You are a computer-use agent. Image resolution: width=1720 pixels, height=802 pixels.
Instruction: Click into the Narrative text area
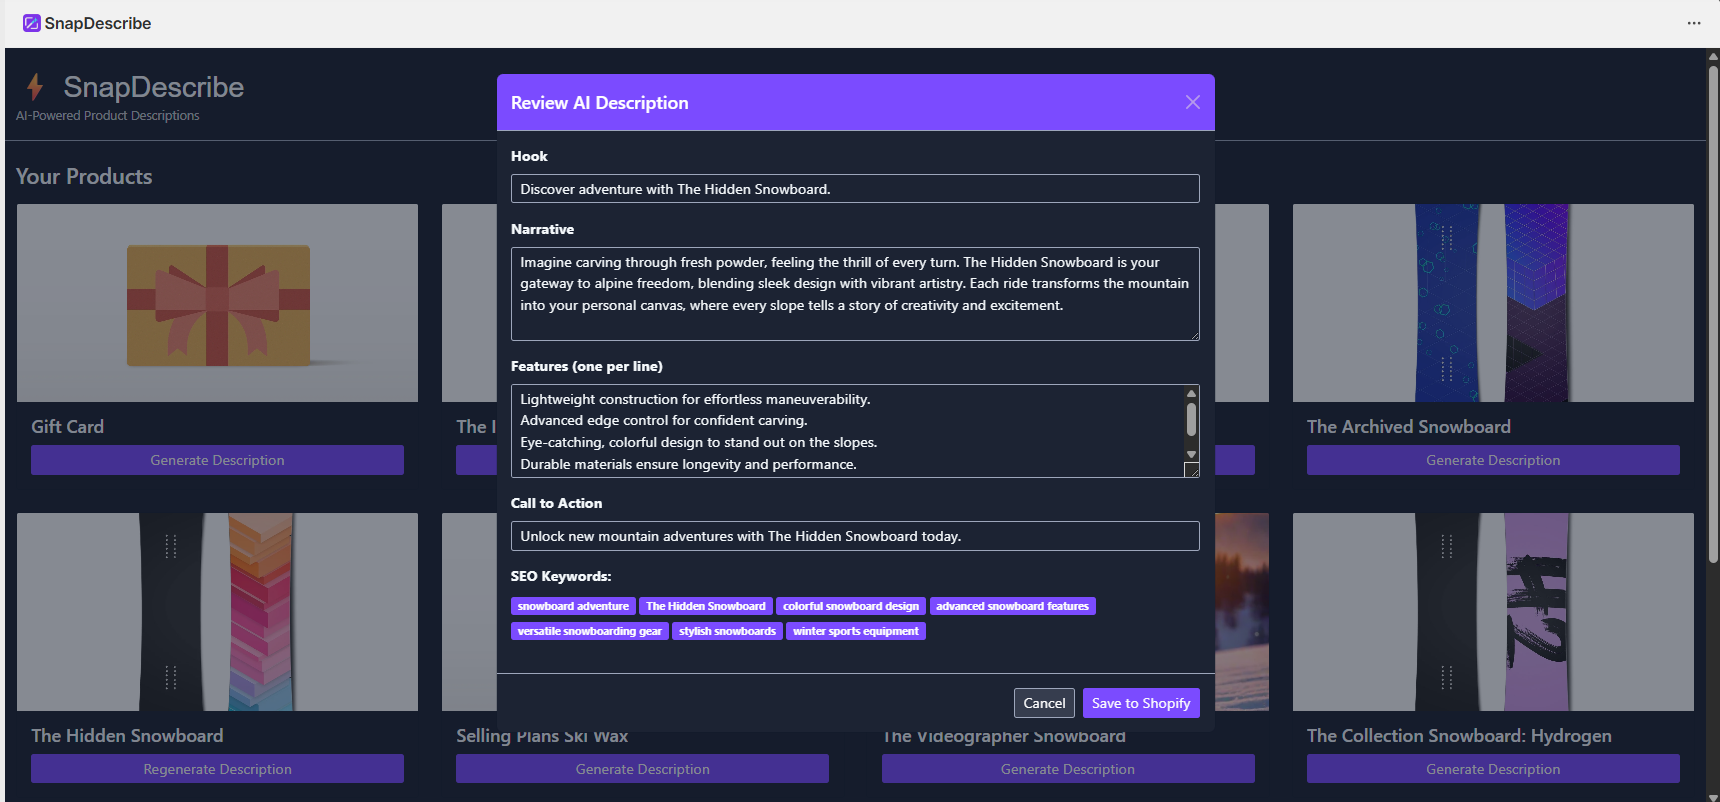854,293
